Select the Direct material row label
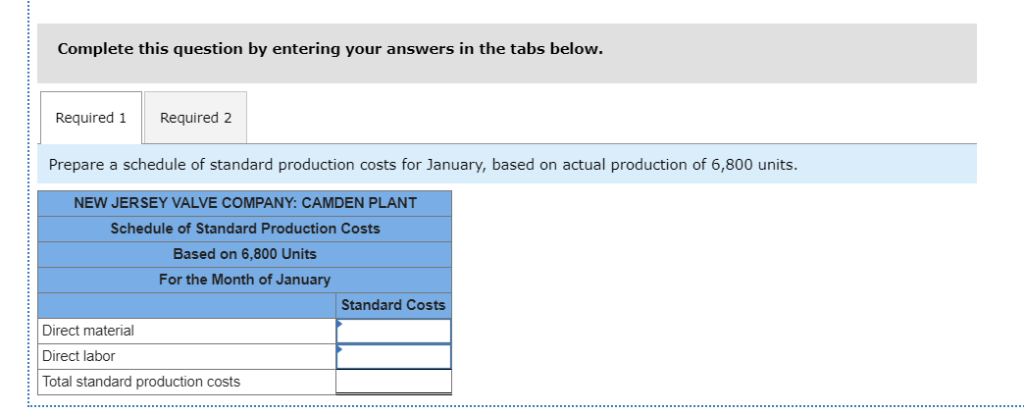Screen dimensions: 1024x413 pyautogui.click(x=88, y=331)
